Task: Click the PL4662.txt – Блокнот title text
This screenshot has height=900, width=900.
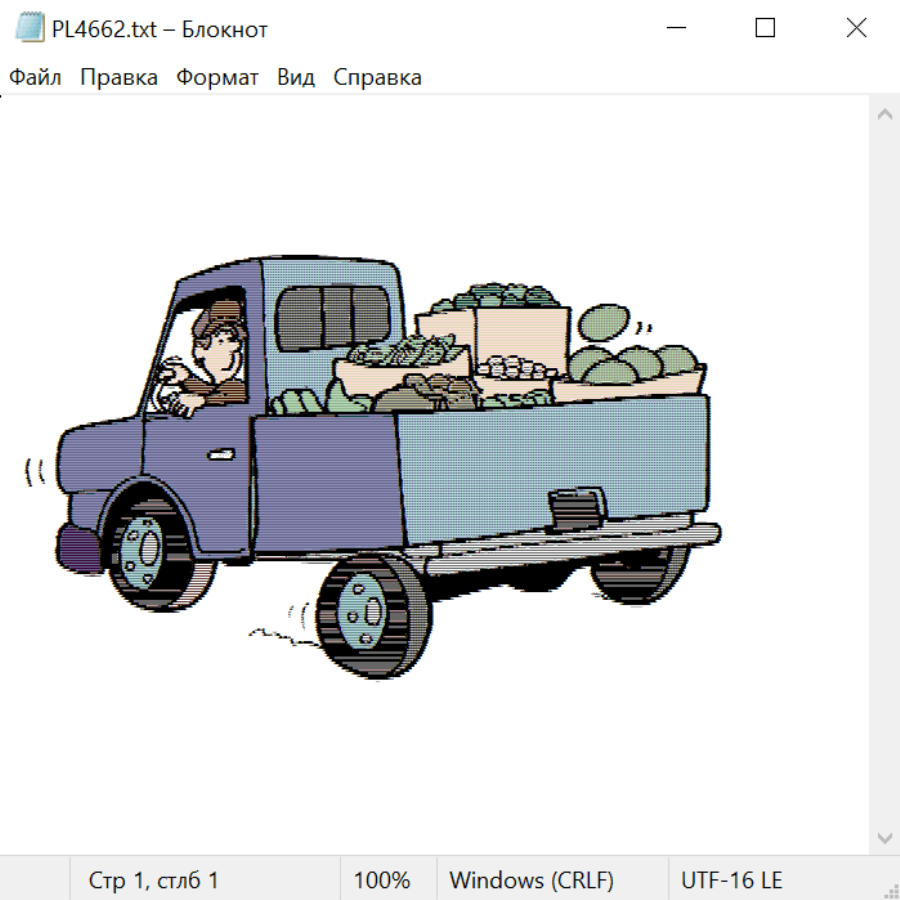Action: coord(160,29)
